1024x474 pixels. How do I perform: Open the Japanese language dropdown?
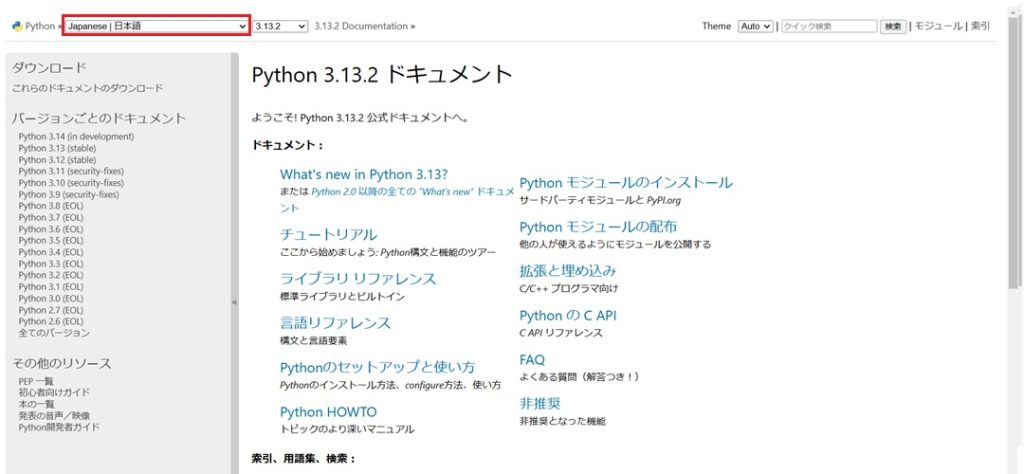pos(156,26)
